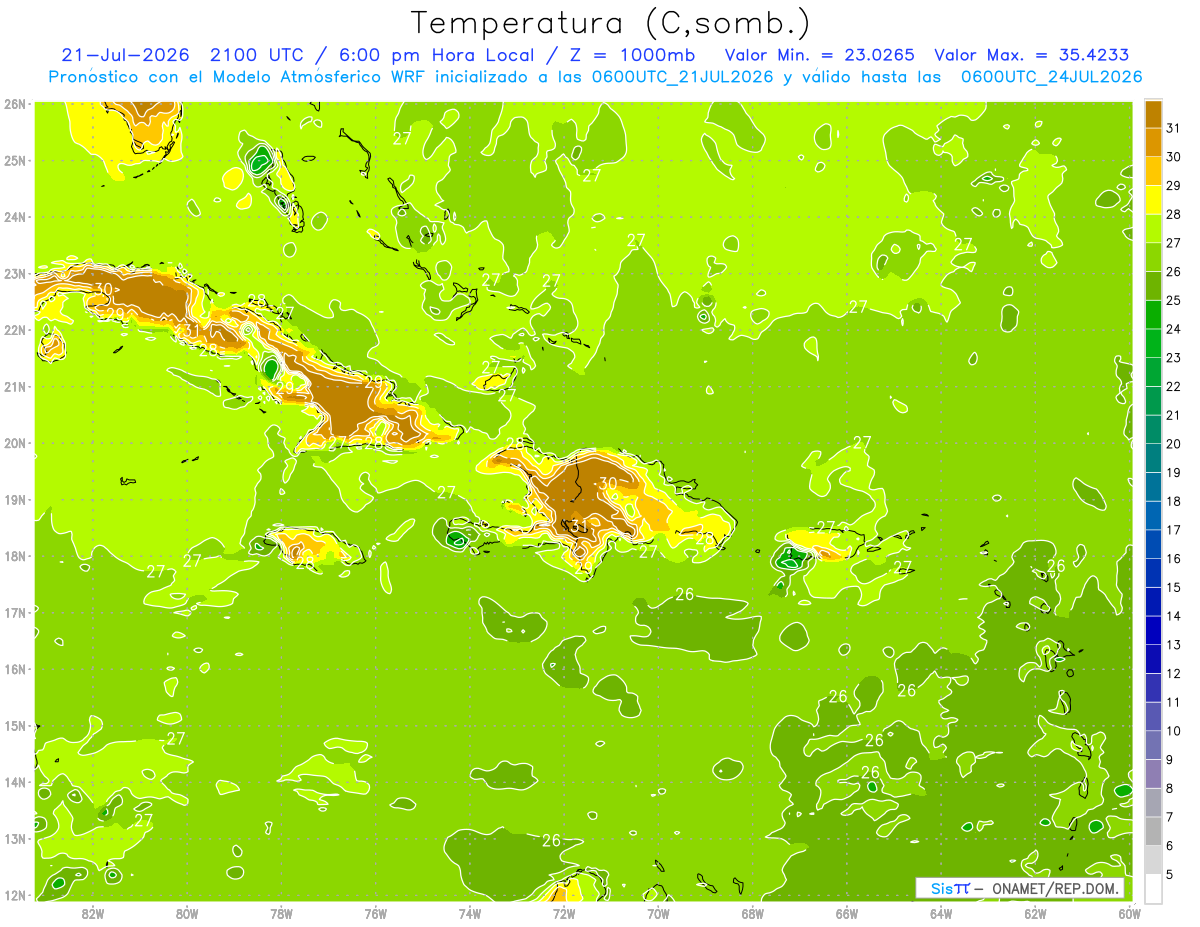Select the "Z = 1000mb" level text
This screenshot has width=1200, height=927.
[x=633, y=55]
